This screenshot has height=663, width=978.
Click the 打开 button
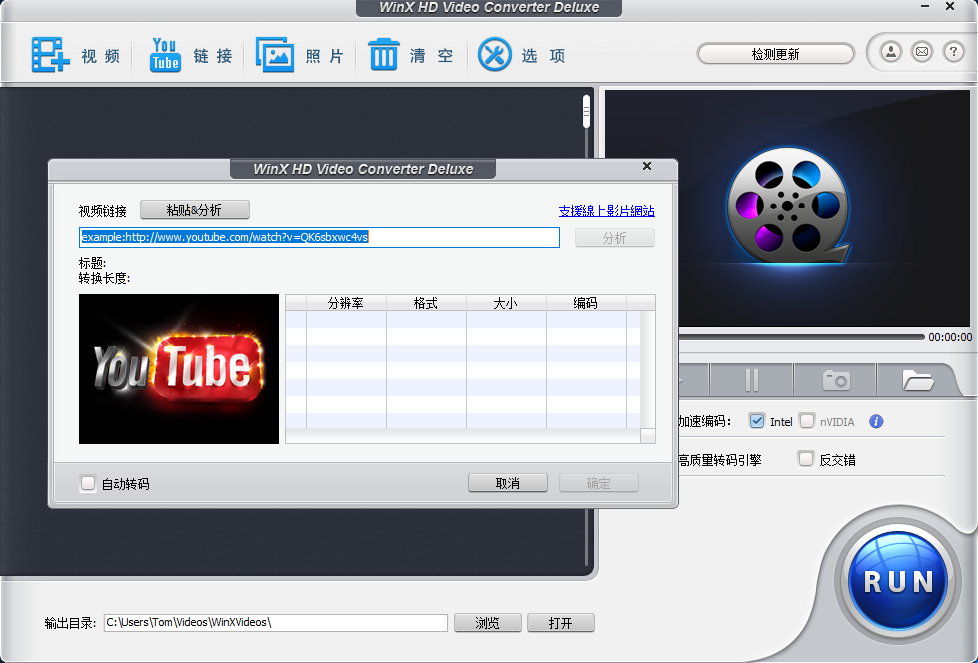coord(561,622)
